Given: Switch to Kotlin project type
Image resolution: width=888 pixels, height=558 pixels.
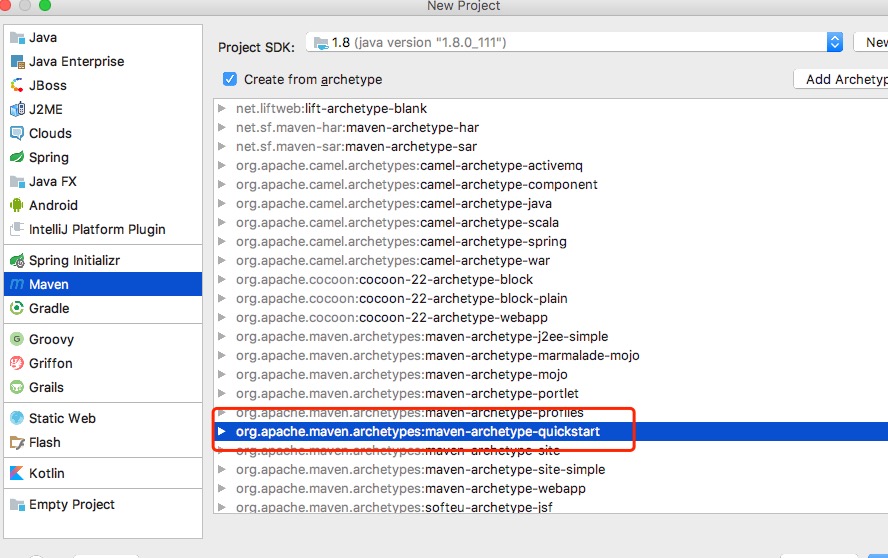Looking at the screenshot, I should (x=103, y=473).
